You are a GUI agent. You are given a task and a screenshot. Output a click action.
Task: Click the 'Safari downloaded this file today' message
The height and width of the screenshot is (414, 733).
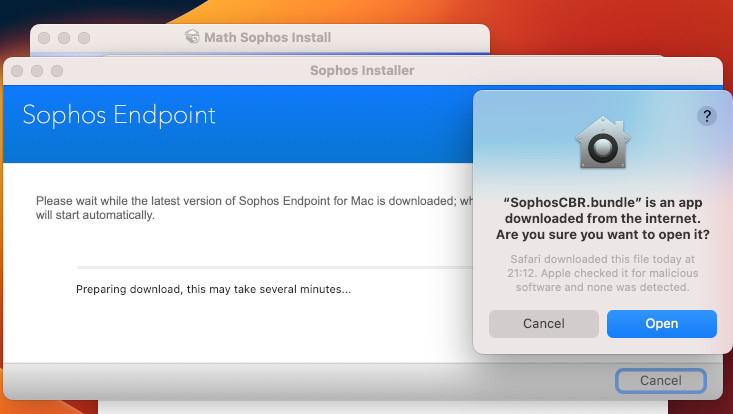click(x=603, y=273)
